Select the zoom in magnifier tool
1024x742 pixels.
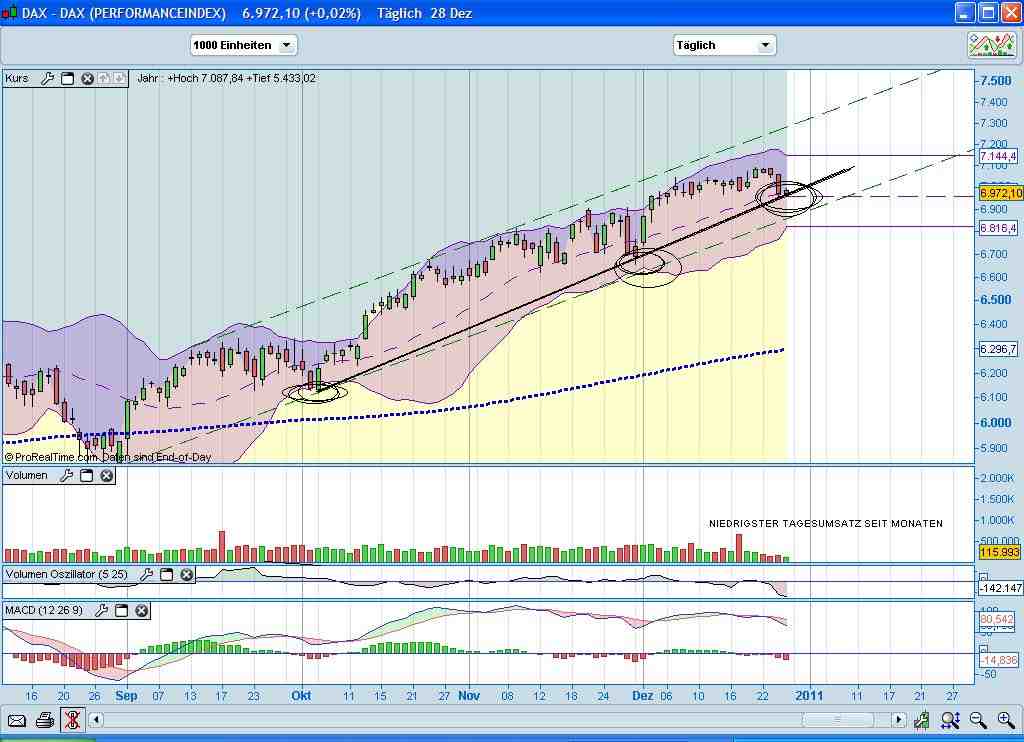coord(1005,721)
